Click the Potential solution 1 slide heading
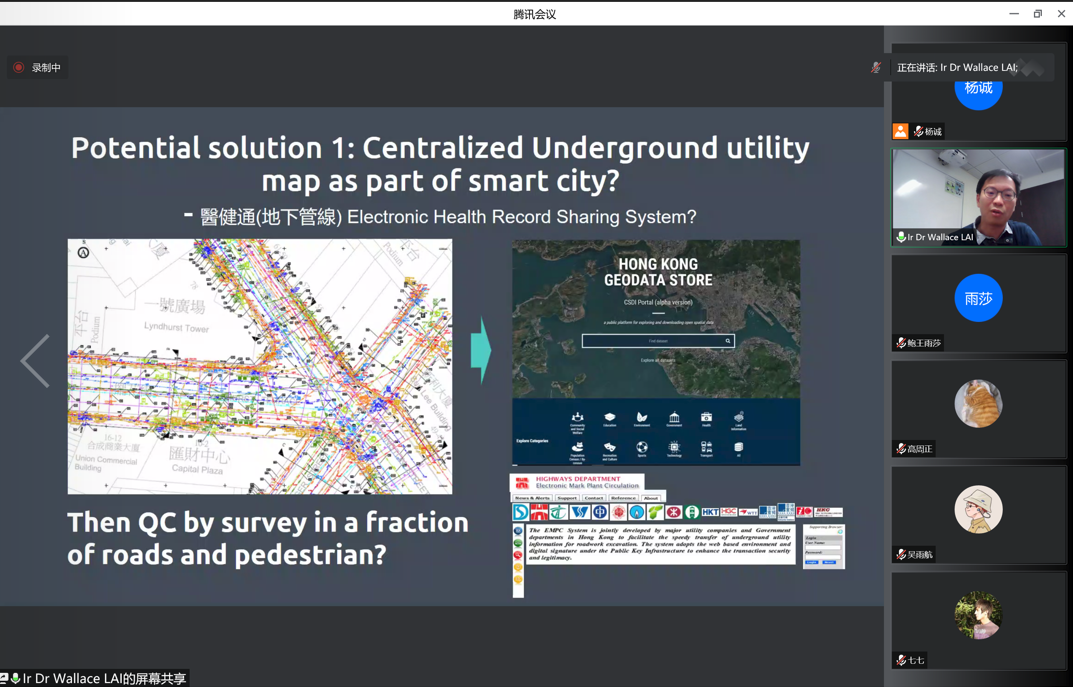The image size is (1073, 687). pos(440,164)
